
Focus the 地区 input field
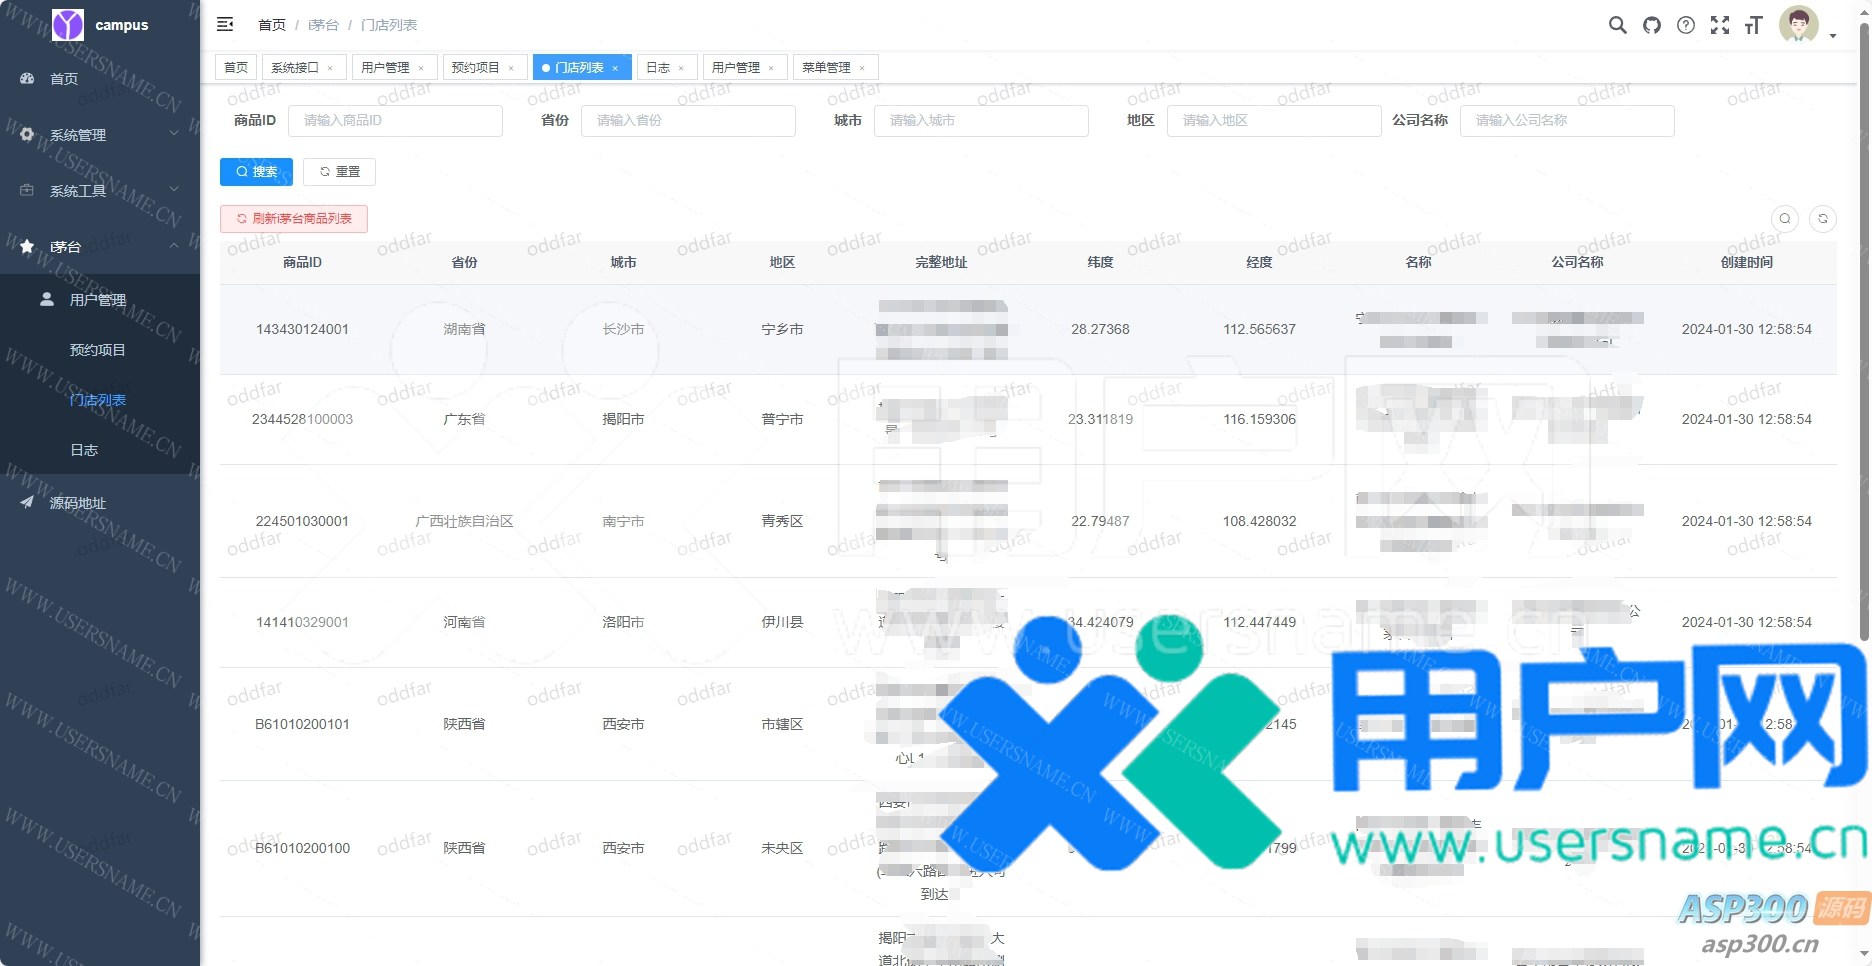[x=1274, y=120]
